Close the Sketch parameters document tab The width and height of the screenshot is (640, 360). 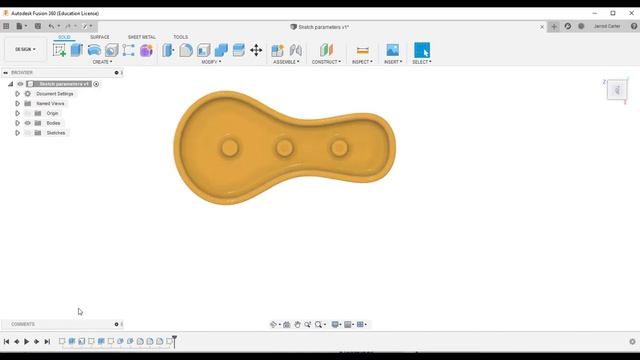tap(542, 27)
